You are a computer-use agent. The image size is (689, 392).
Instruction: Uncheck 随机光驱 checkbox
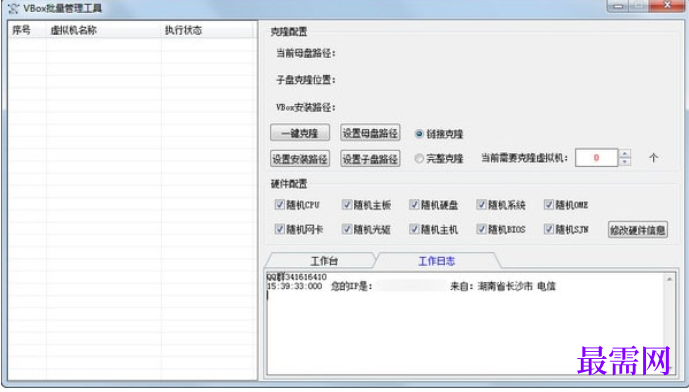(347, 229)
